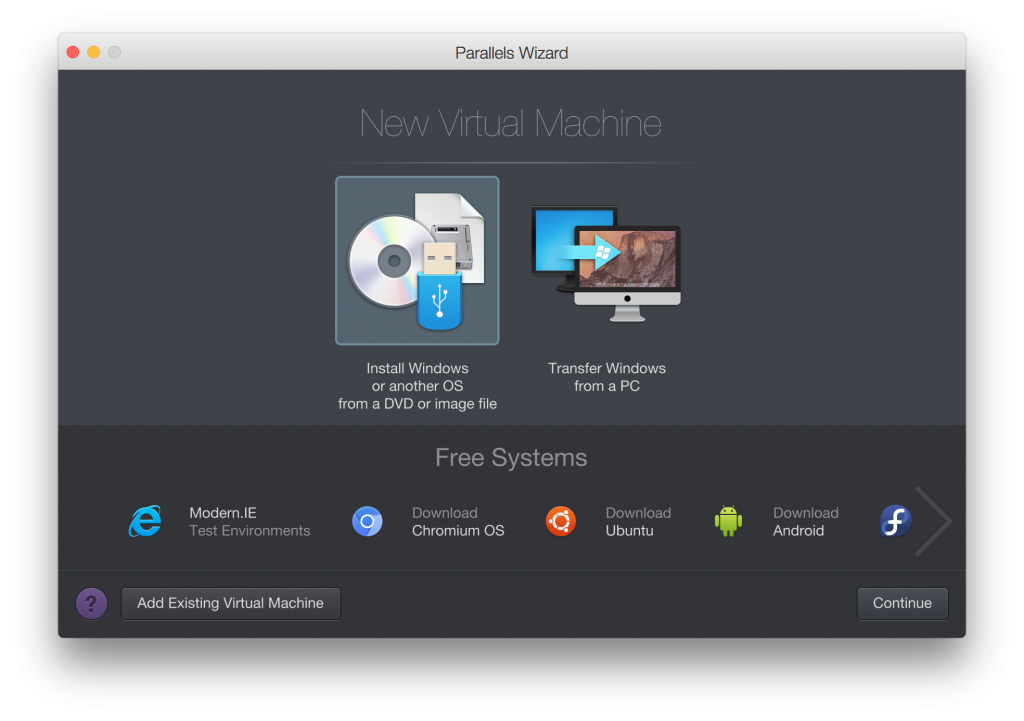This screenshot has width=1024, height=721.
Task: Expand more free systems with right arrow
Action: [934, 521]
